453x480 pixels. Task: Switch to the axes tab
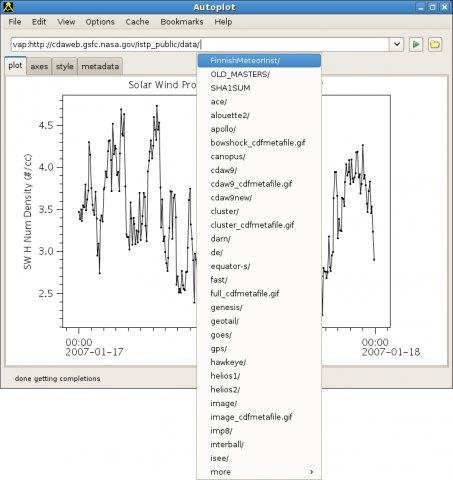(39, 66)
